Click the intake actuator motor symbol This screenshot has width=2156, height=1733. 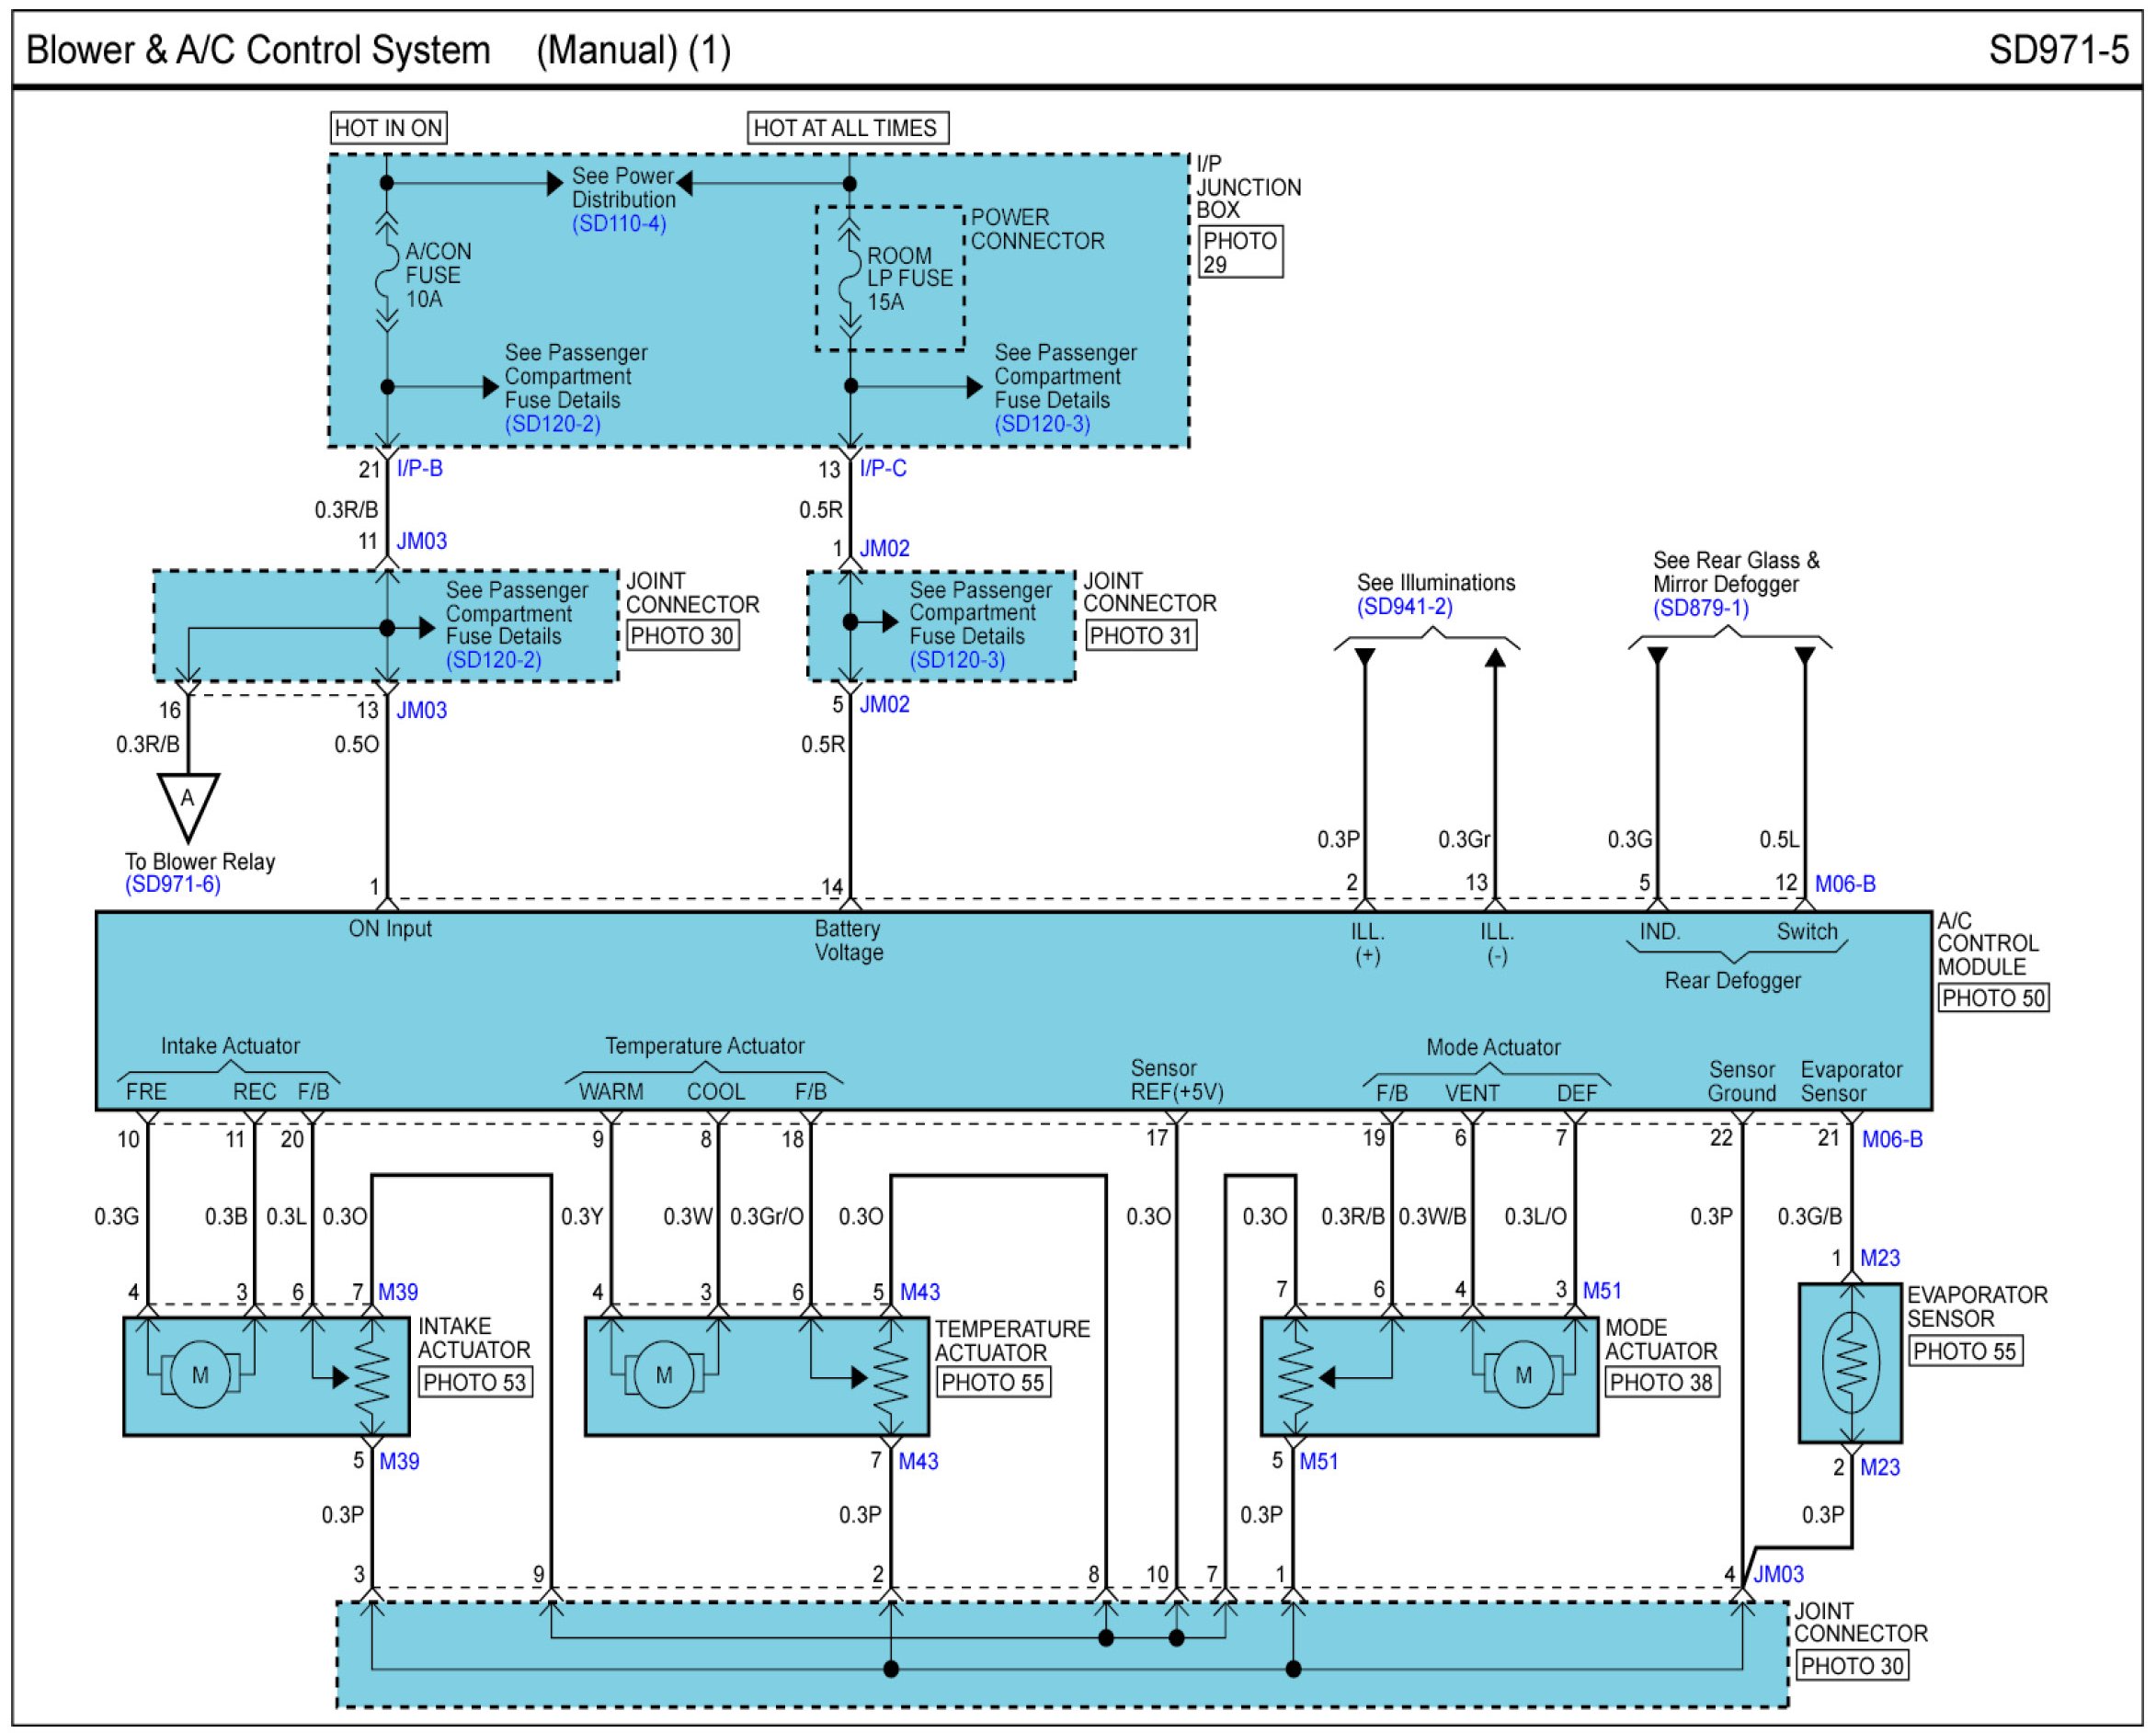coord(200,1375)
